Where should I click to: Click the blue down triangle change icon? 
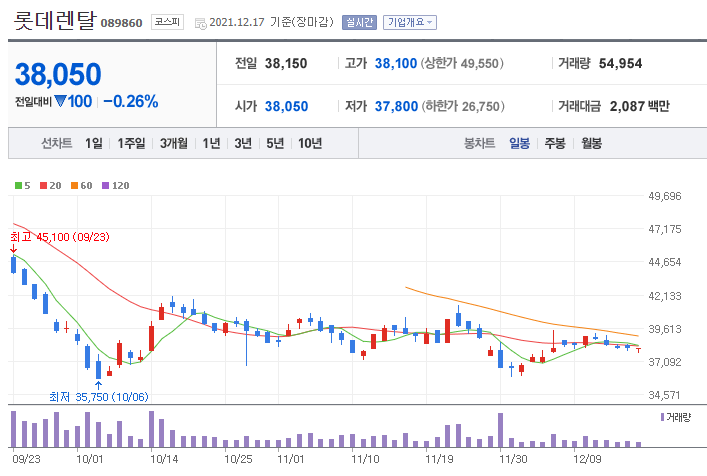(x=60, y=101)
